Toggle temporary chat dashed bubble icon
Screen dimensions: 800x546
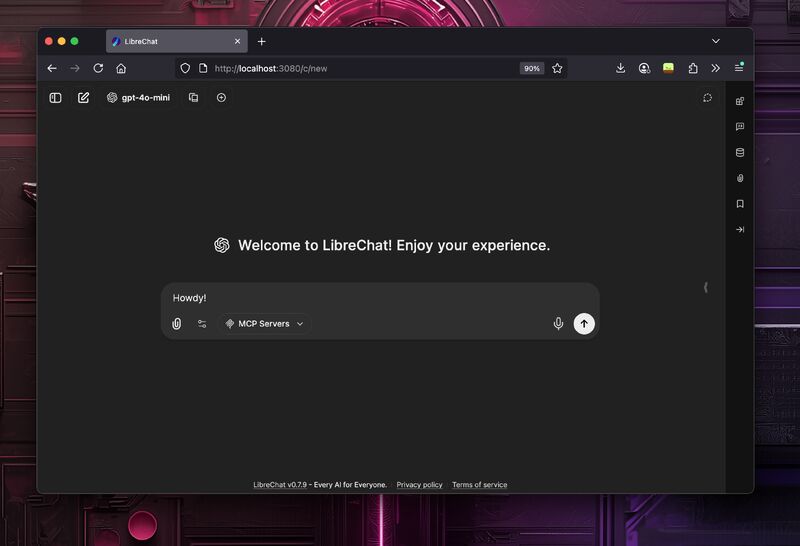point(707,97)
